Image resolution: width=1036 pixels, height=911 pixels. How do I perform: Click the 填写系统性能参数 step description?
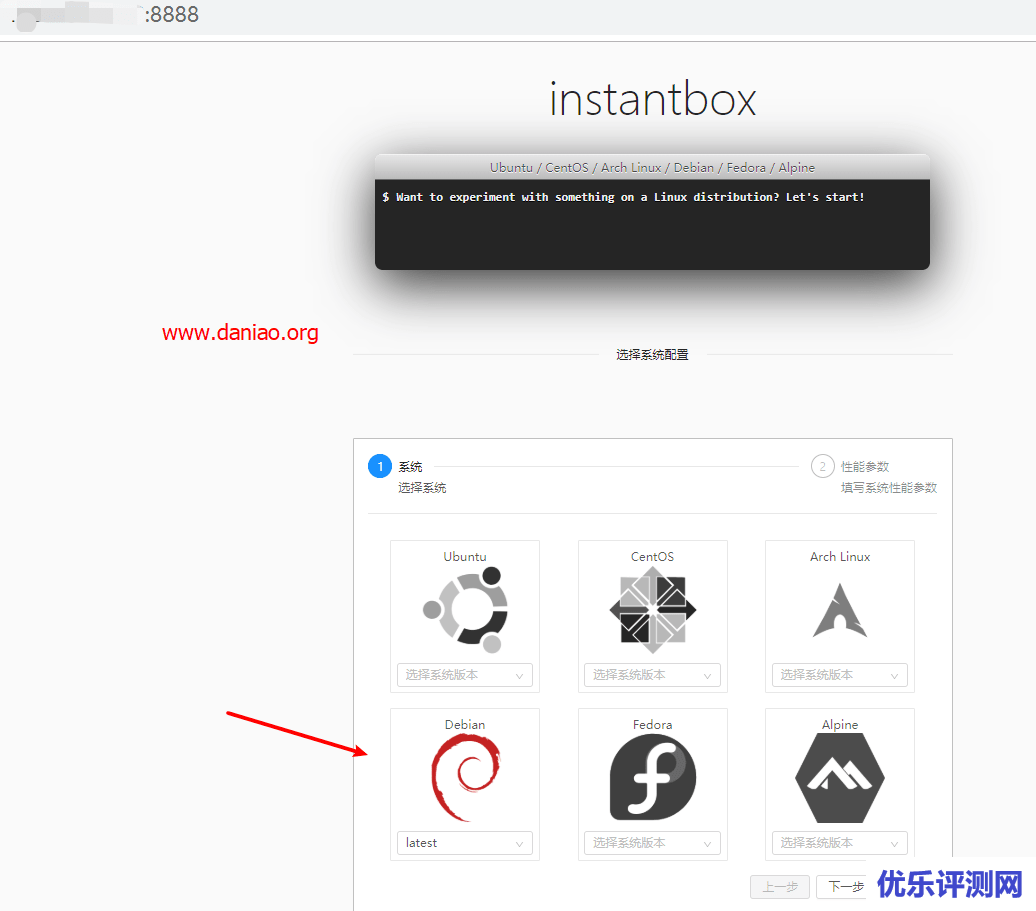(889, 488)
